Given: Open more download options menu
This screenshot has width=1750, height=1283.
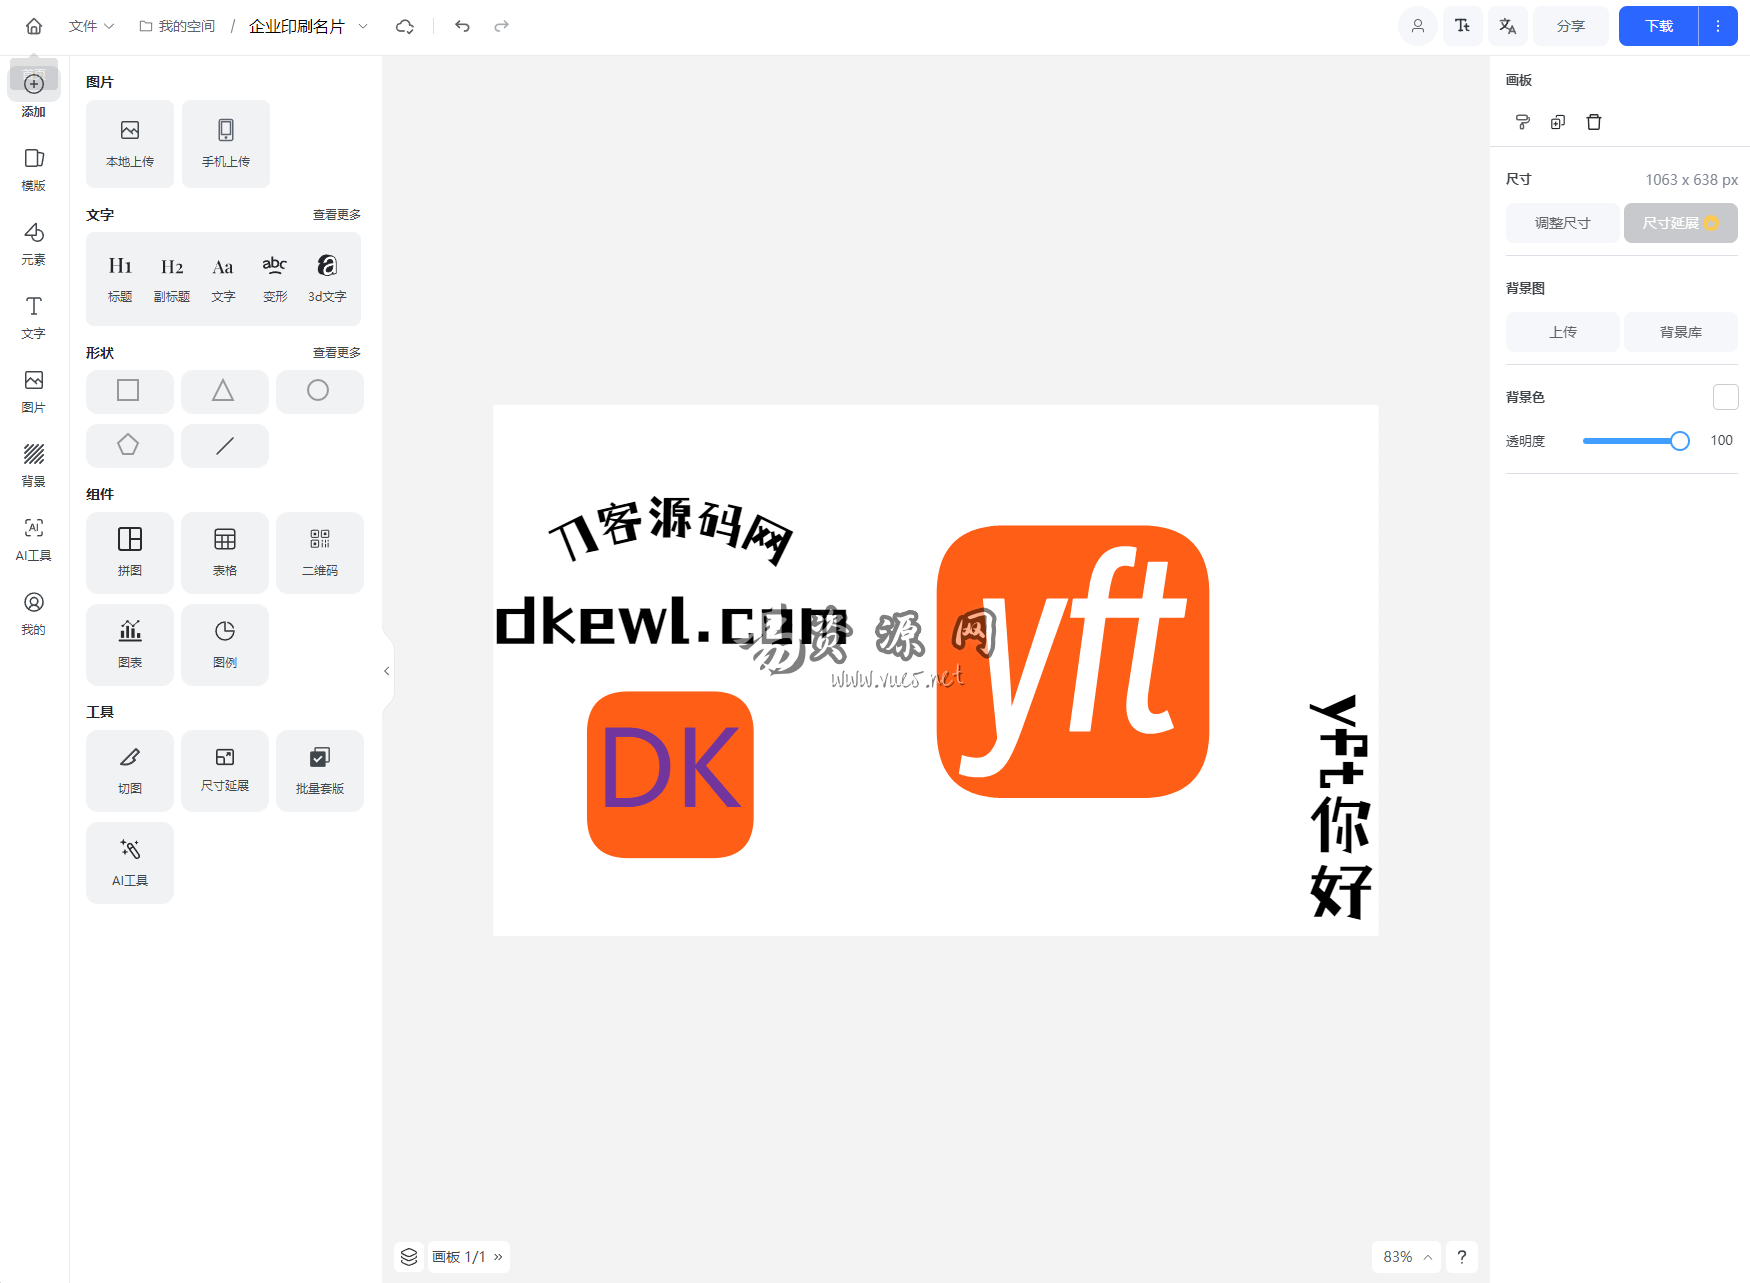Looking at the screenshot, I should [1718, 26].
